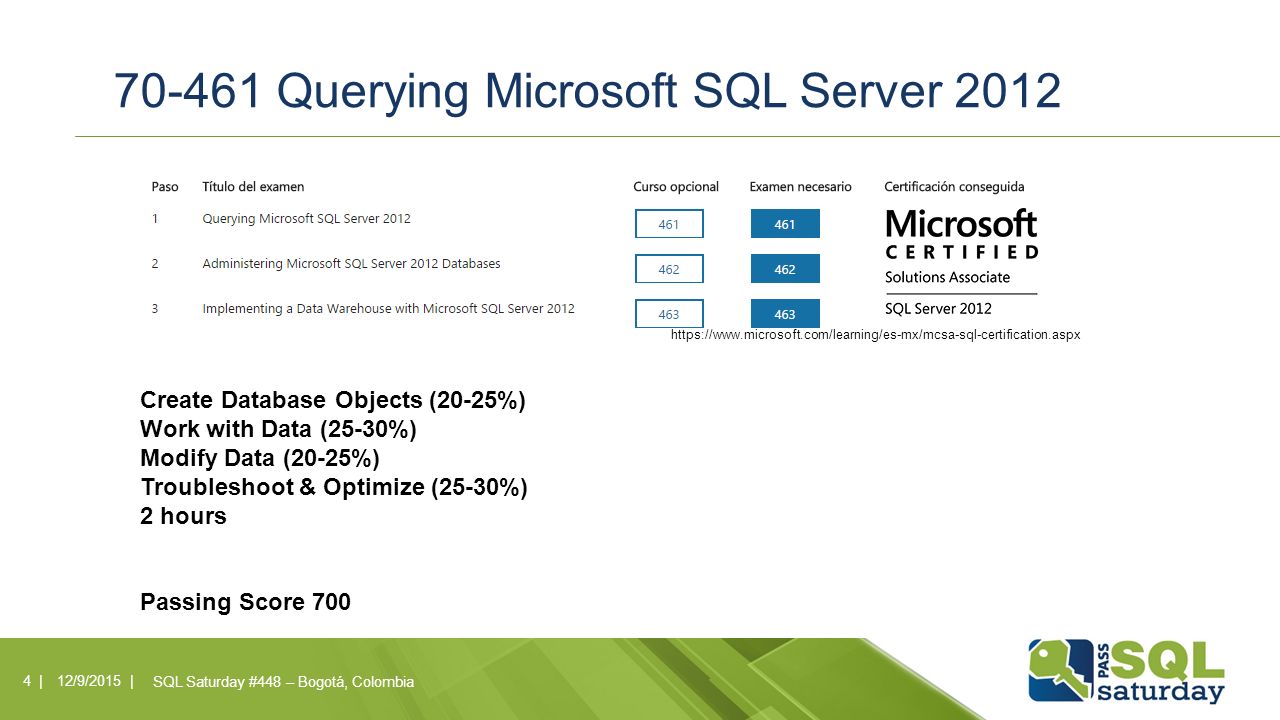Click the footer date 12/9/2015
The image size is (1280, 720).
89,681
